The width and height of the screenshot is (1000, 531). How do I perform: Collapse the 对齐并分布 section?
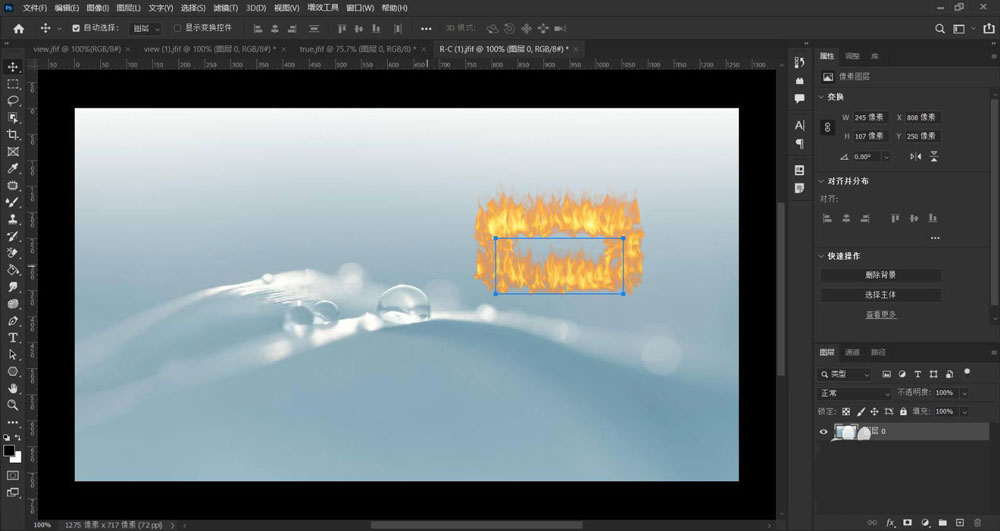(x=822, y=181)
